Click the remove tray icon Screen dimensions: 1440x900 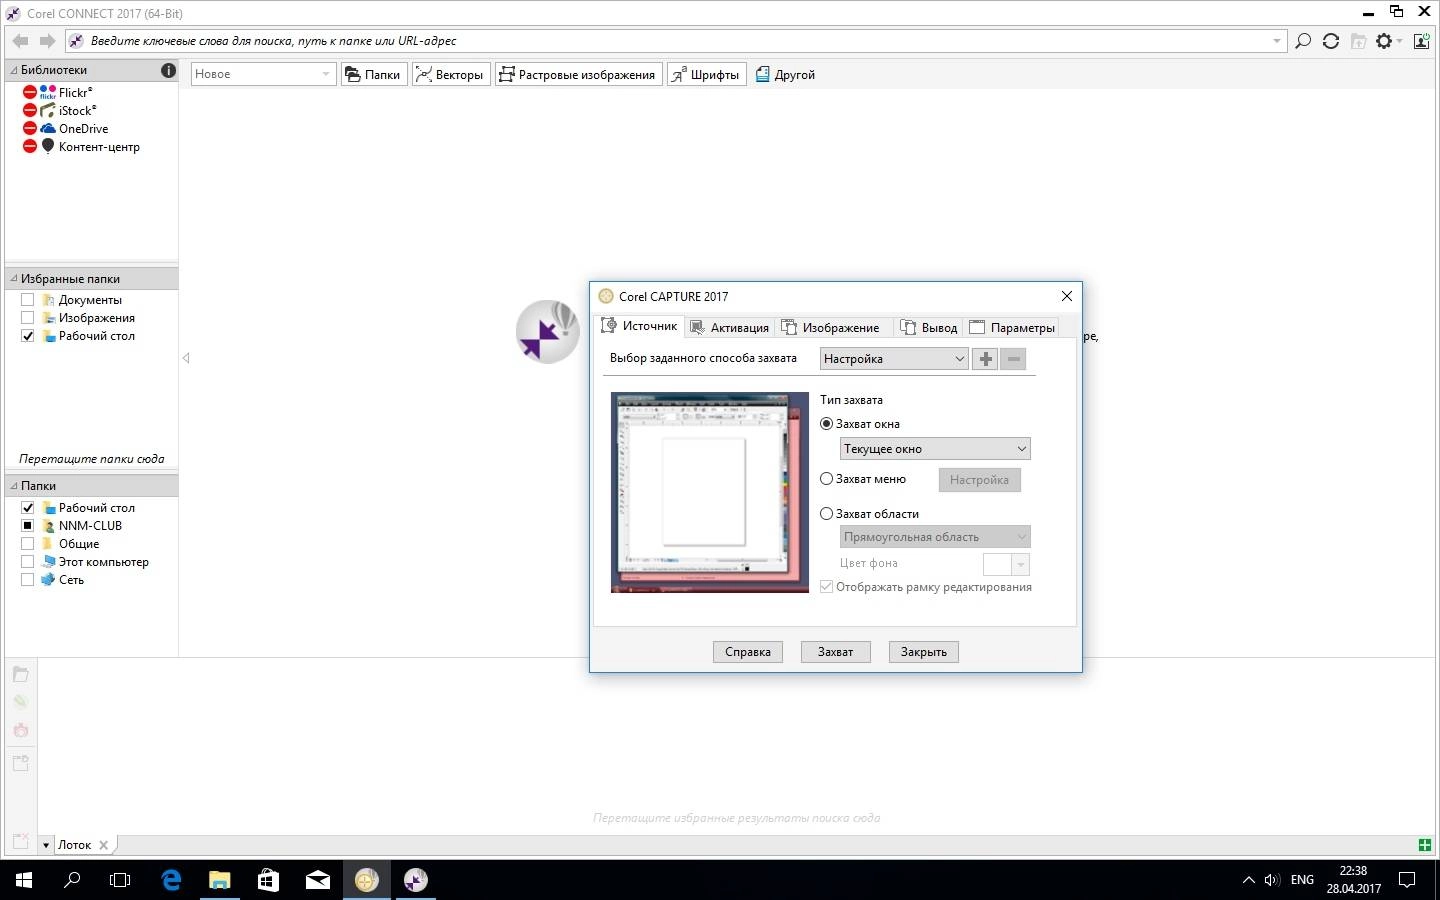20,842
